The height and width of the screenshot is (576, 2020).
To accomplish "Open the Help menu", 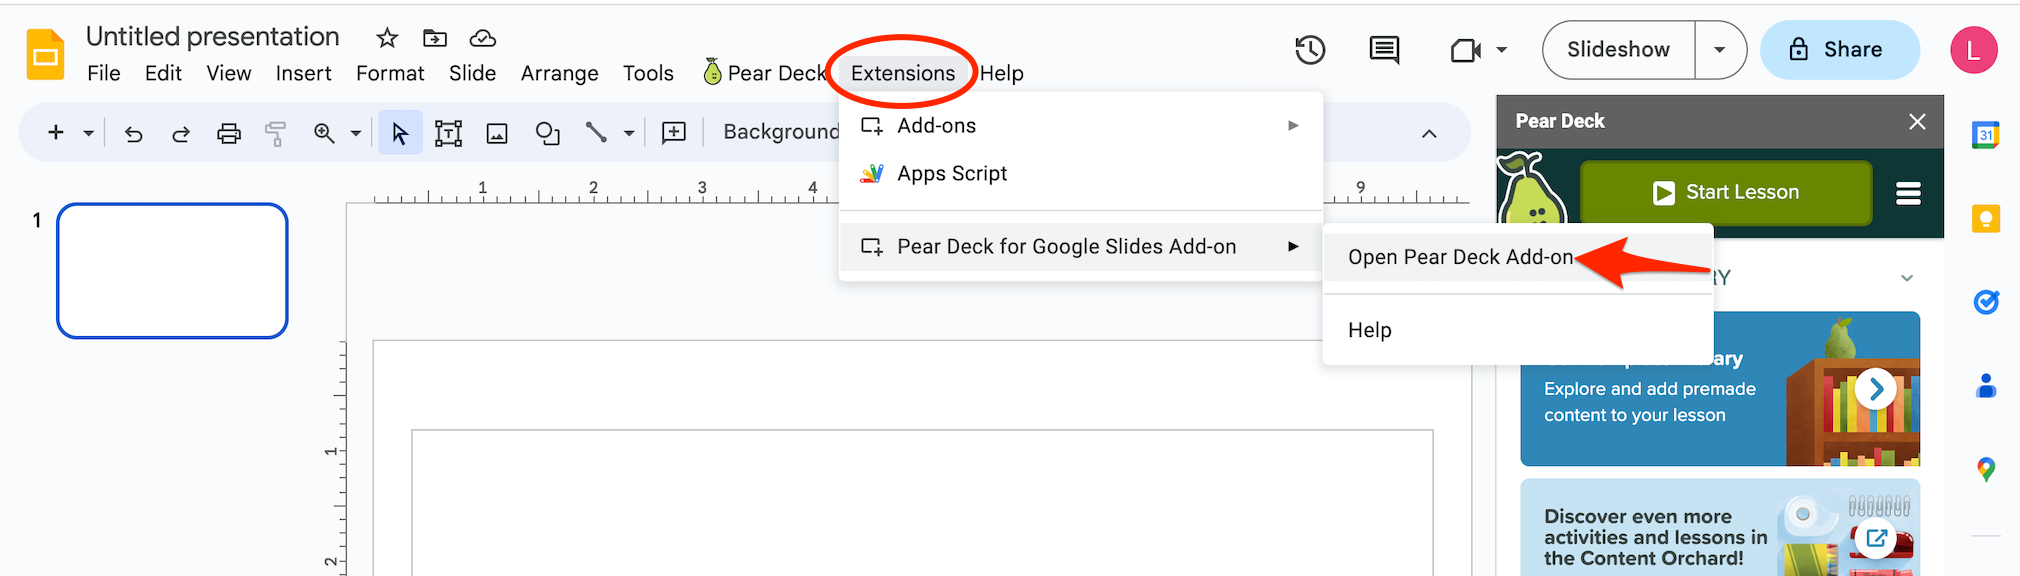I will [x=1001, y=72].
